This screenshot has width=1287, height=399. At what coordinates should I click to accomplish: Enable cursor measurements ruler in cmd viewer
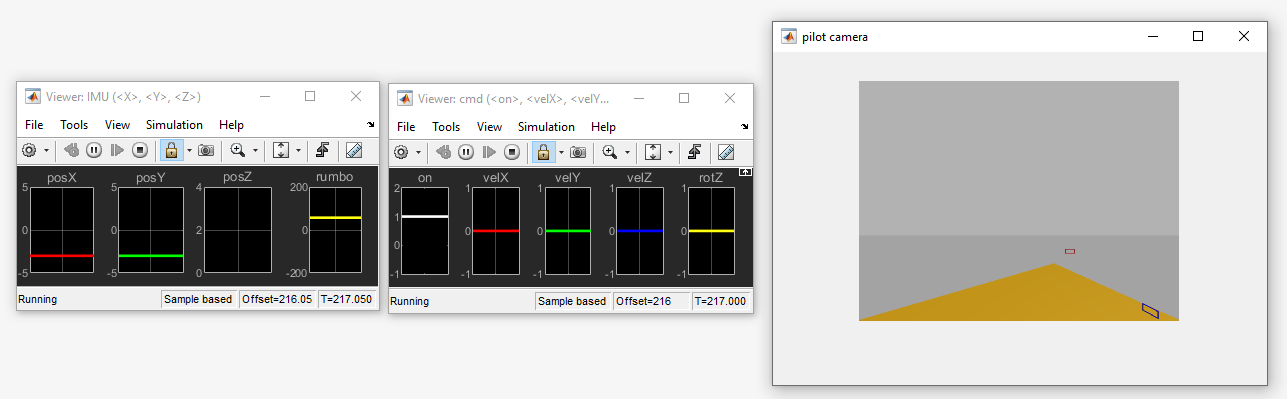pyautogui.click(x=726, y=152)
